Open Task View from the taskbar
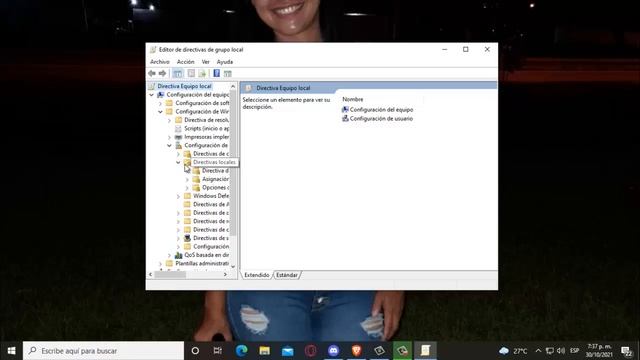This screenshot has width=640, height=360. (218, 351)
